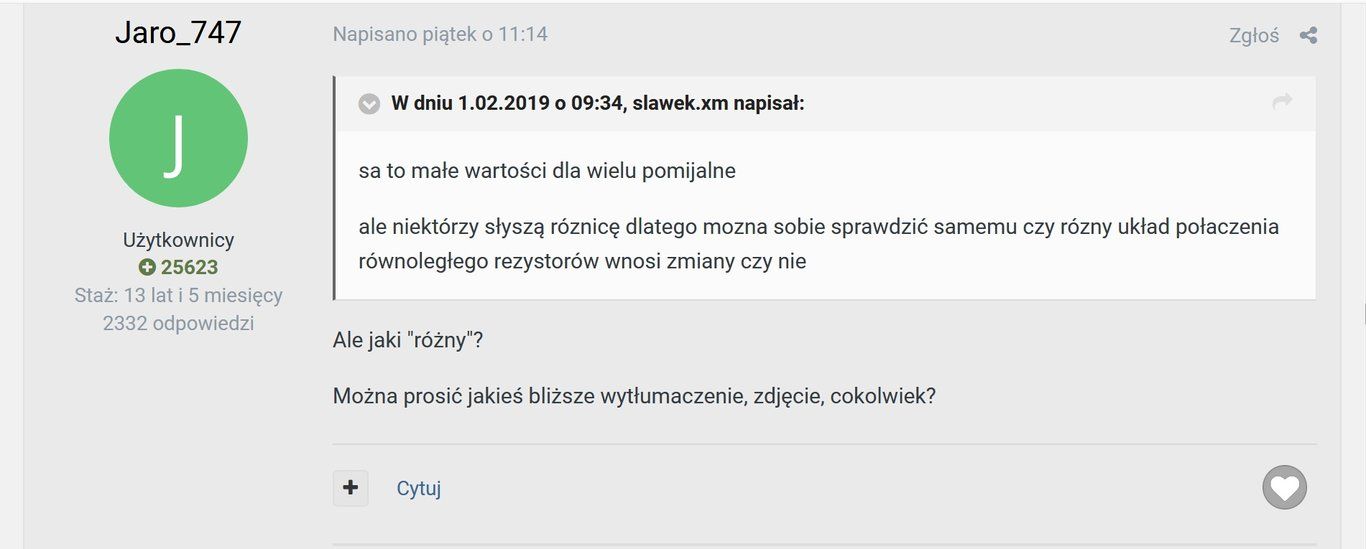This screenshot has width=1366, height=549.
Task: Click the plus multi-quote button
Action: tap(350, 488)
